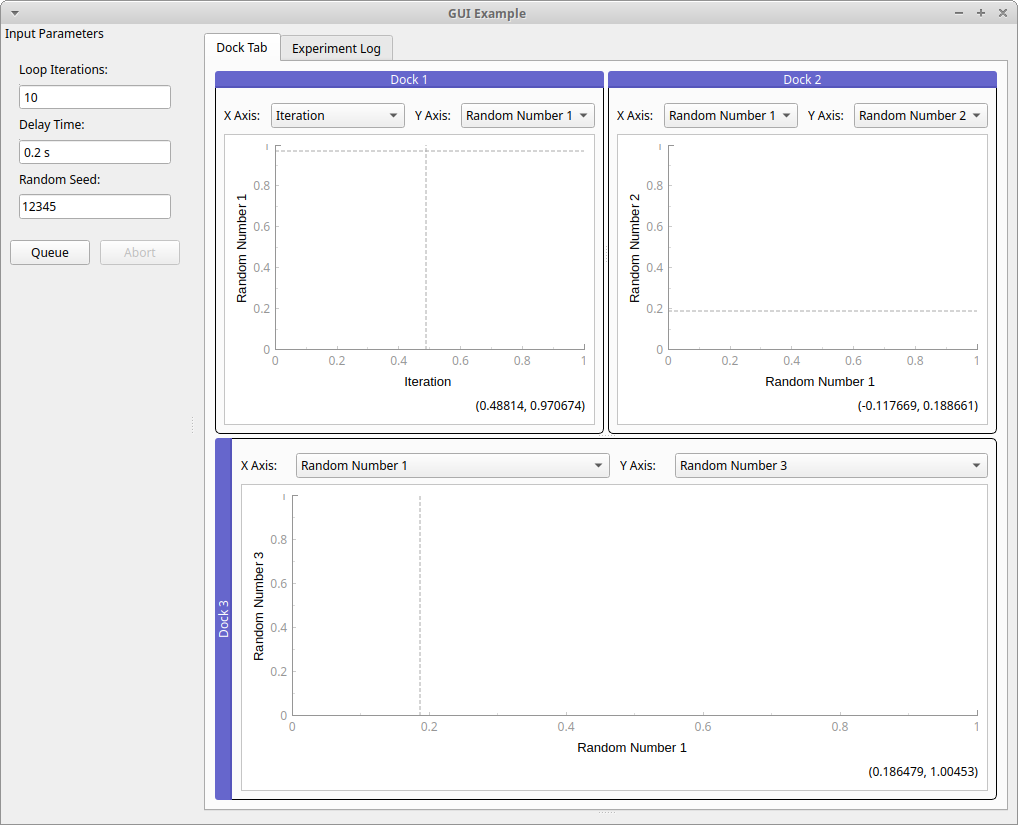
Task: Click the Queue button
Action: pyautogui.click(x=50, y=253)
